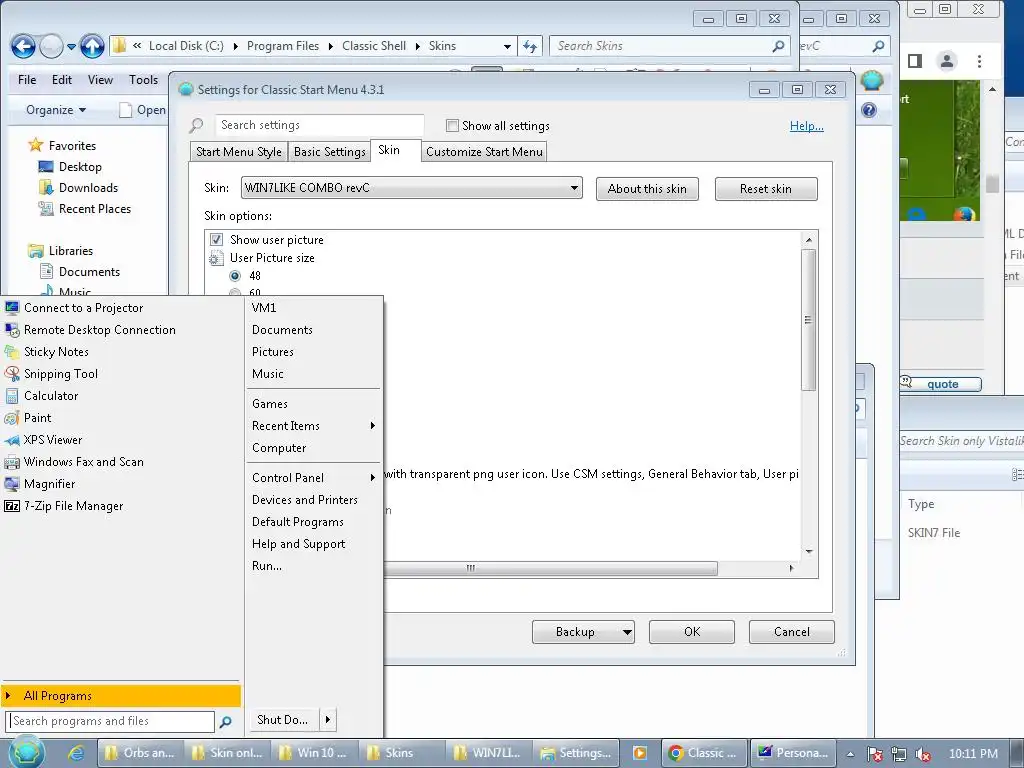Show hidden tray icons arrow
The width and height of the screenshot is (1024, 768).
[x=850, y=754]
